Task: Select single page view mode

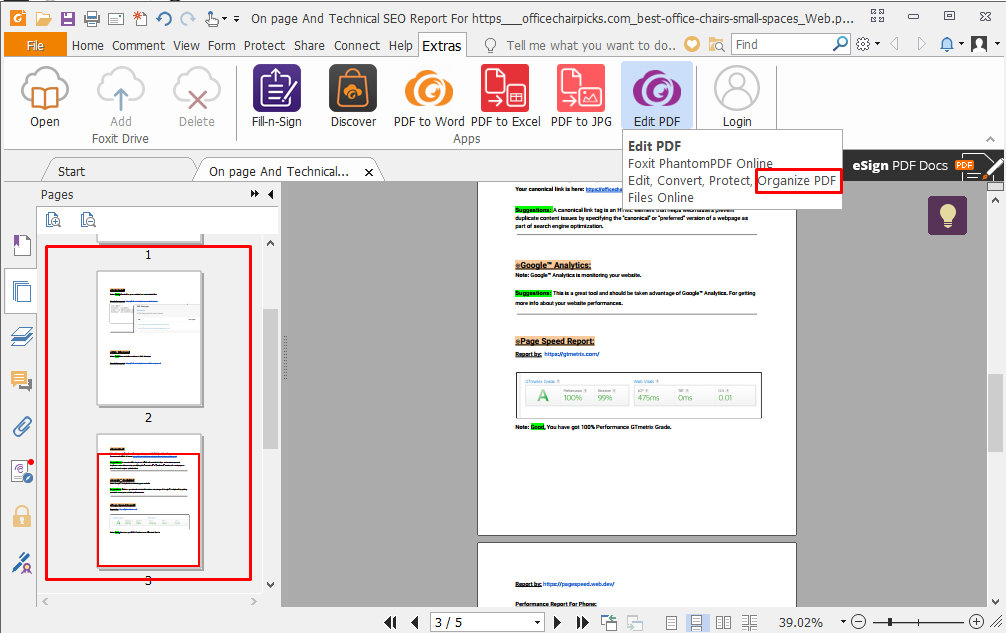Action: 671,622
